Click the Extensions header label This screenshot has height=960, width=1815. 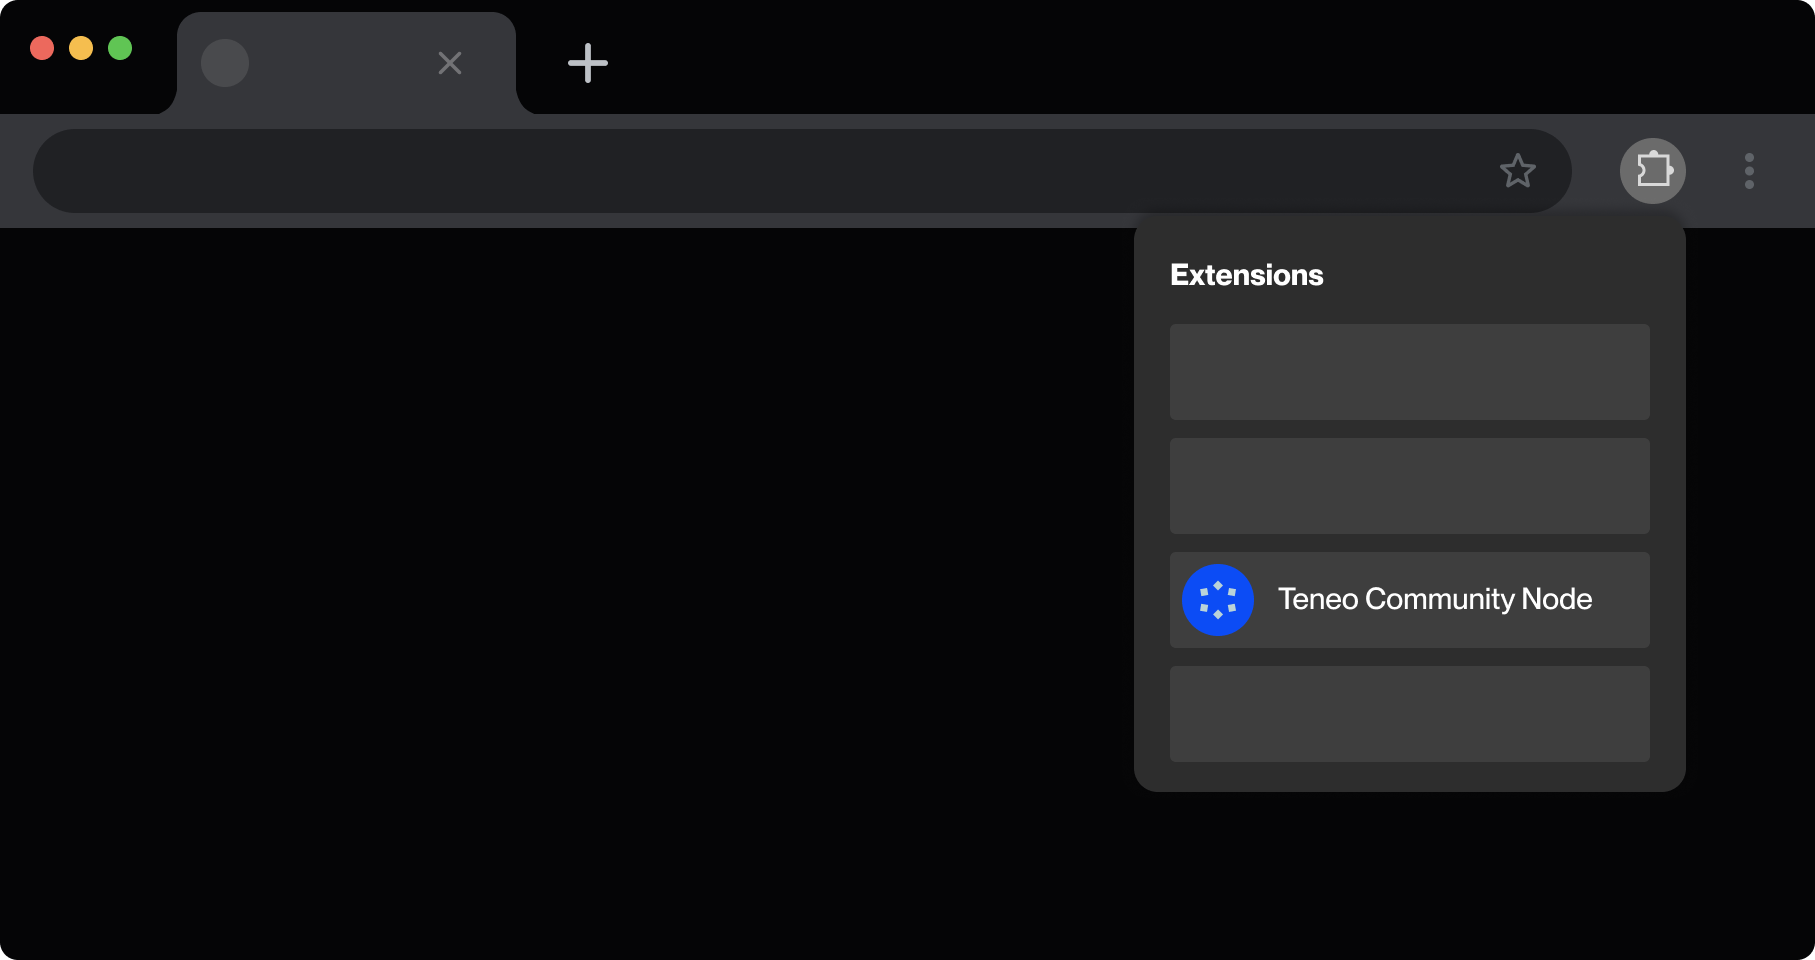point(1245,274)
